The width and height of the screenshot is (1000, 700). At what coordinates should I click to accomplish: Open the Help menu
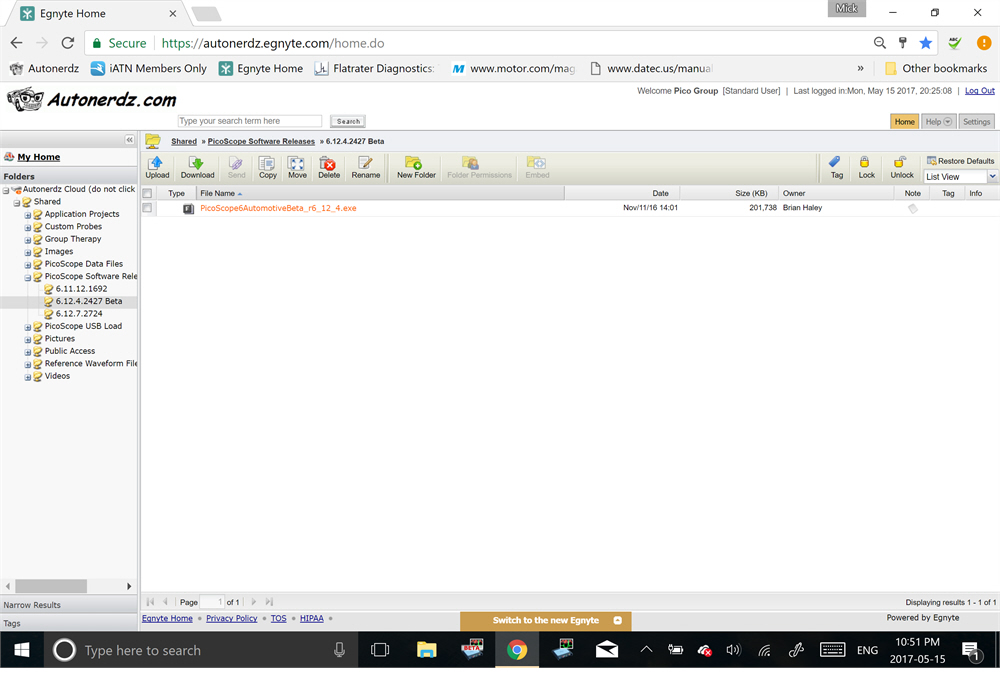[x=938, y=121]
